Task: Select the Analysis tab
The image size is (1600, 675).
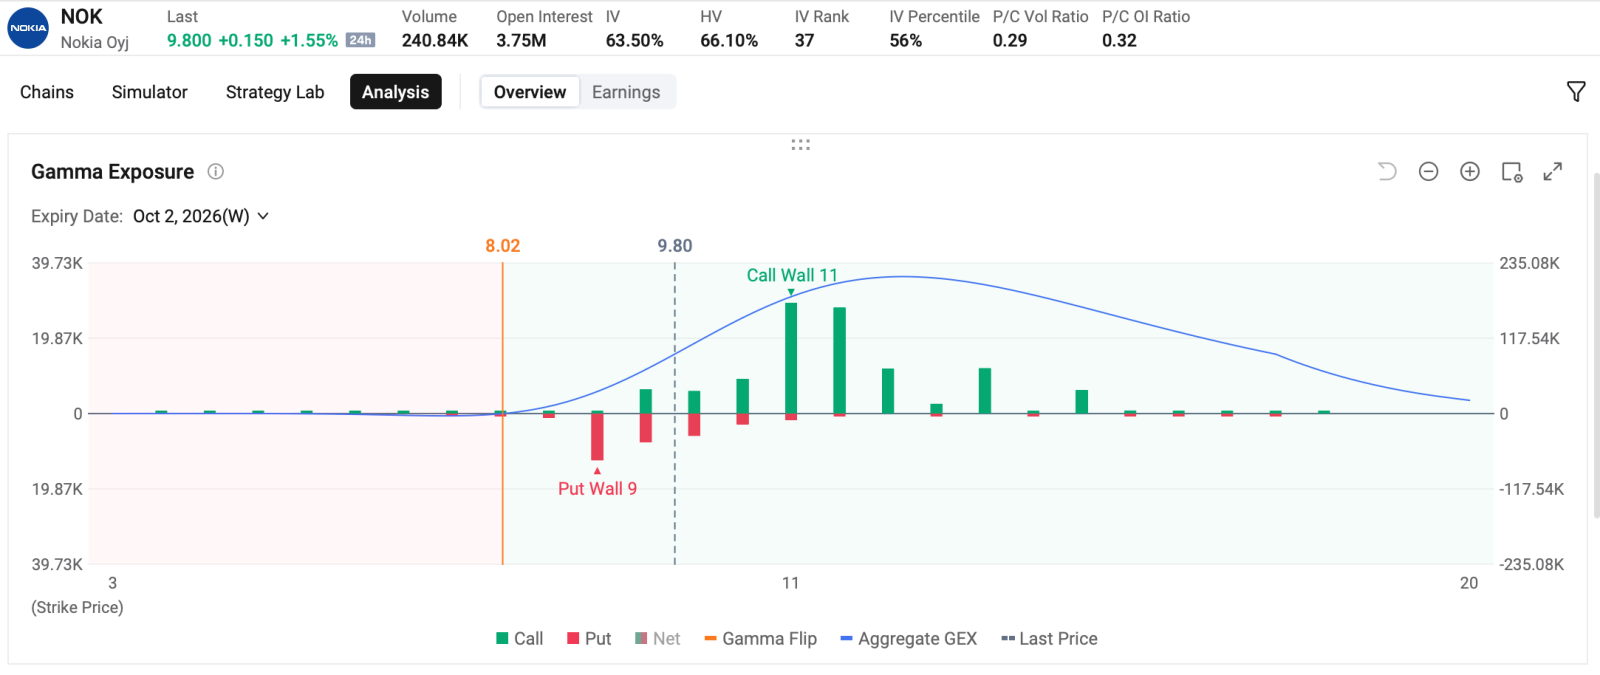Action: click(396, 92)
